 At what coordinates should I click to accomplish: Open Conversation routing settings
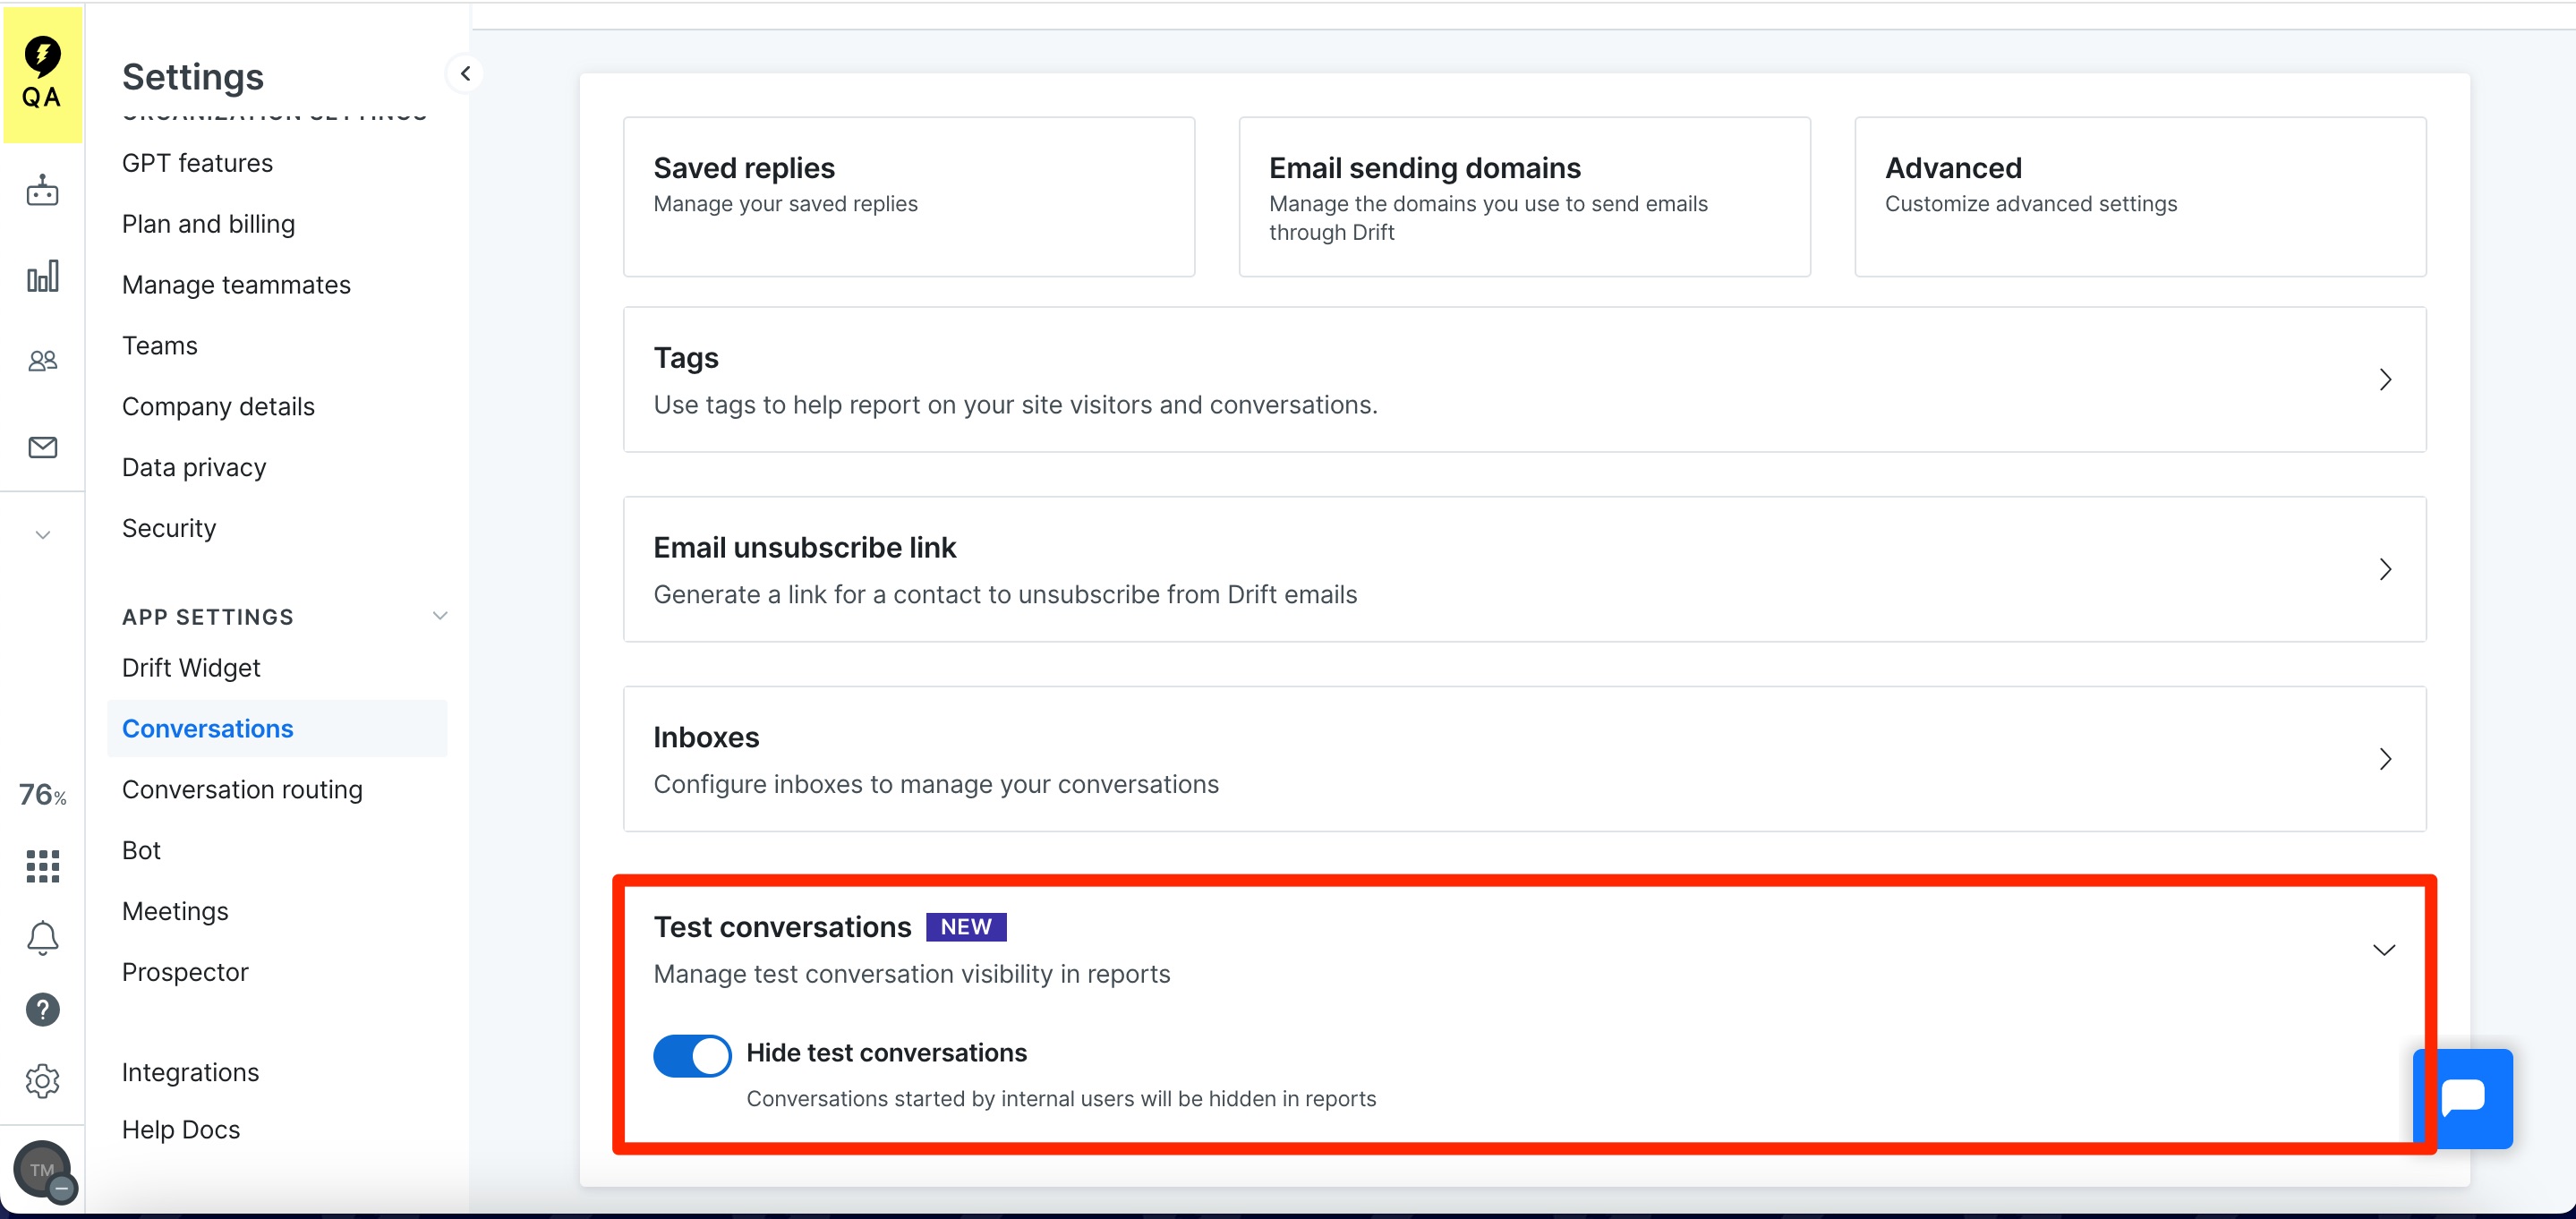(x=242, y=790)
